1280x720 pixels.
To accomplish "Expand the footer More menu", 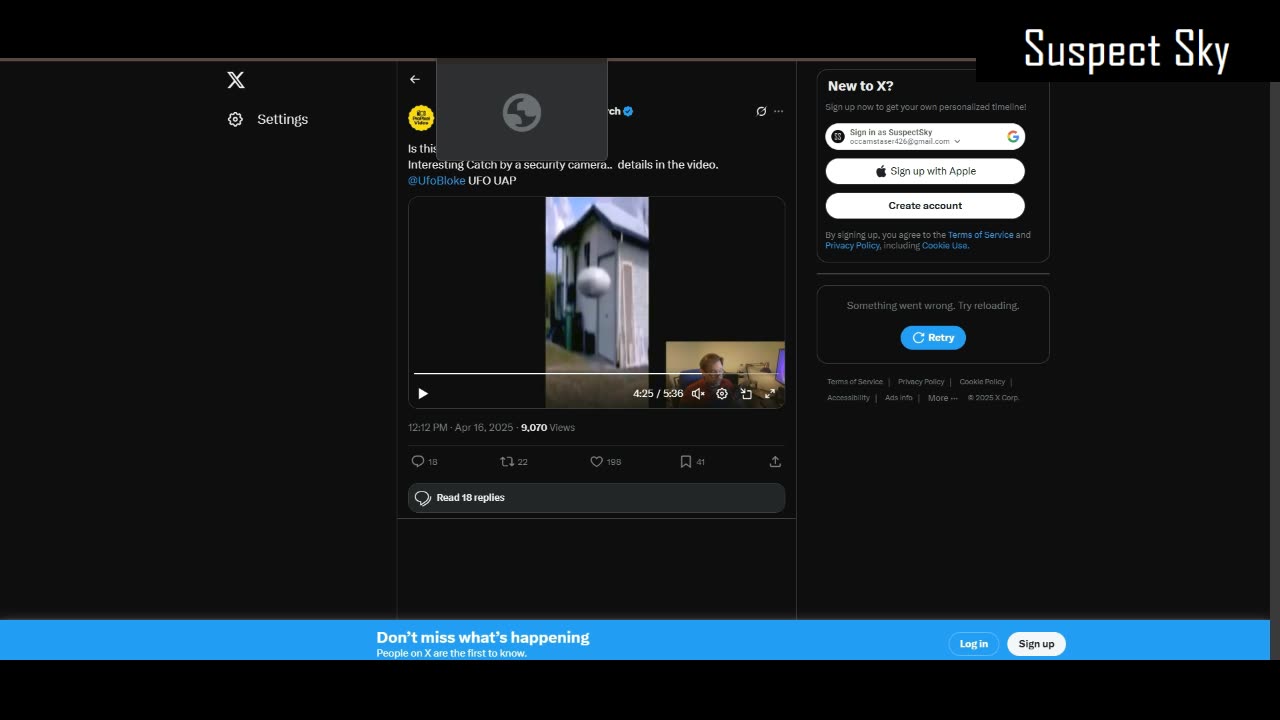I will (942, 398).
